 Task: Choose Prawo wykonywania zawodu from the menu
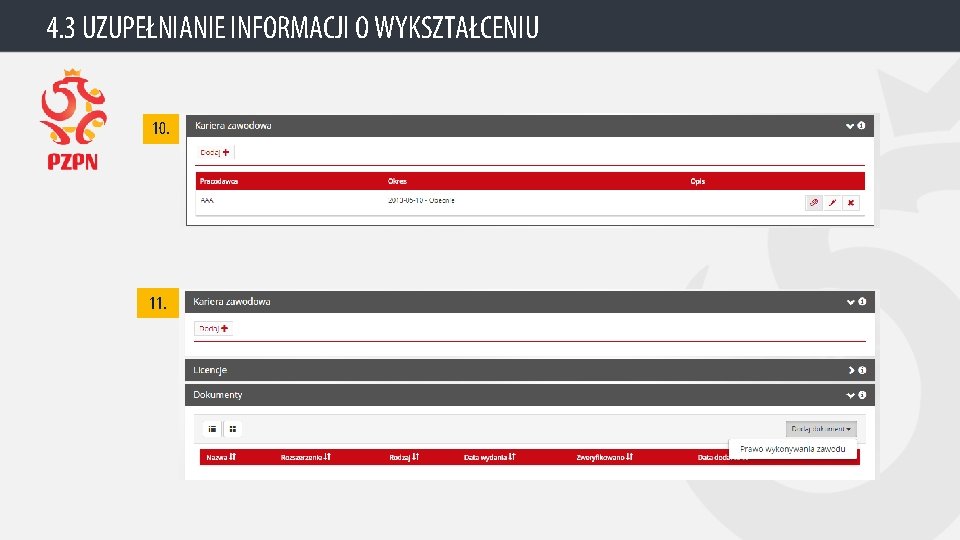[x=792, y=449]
